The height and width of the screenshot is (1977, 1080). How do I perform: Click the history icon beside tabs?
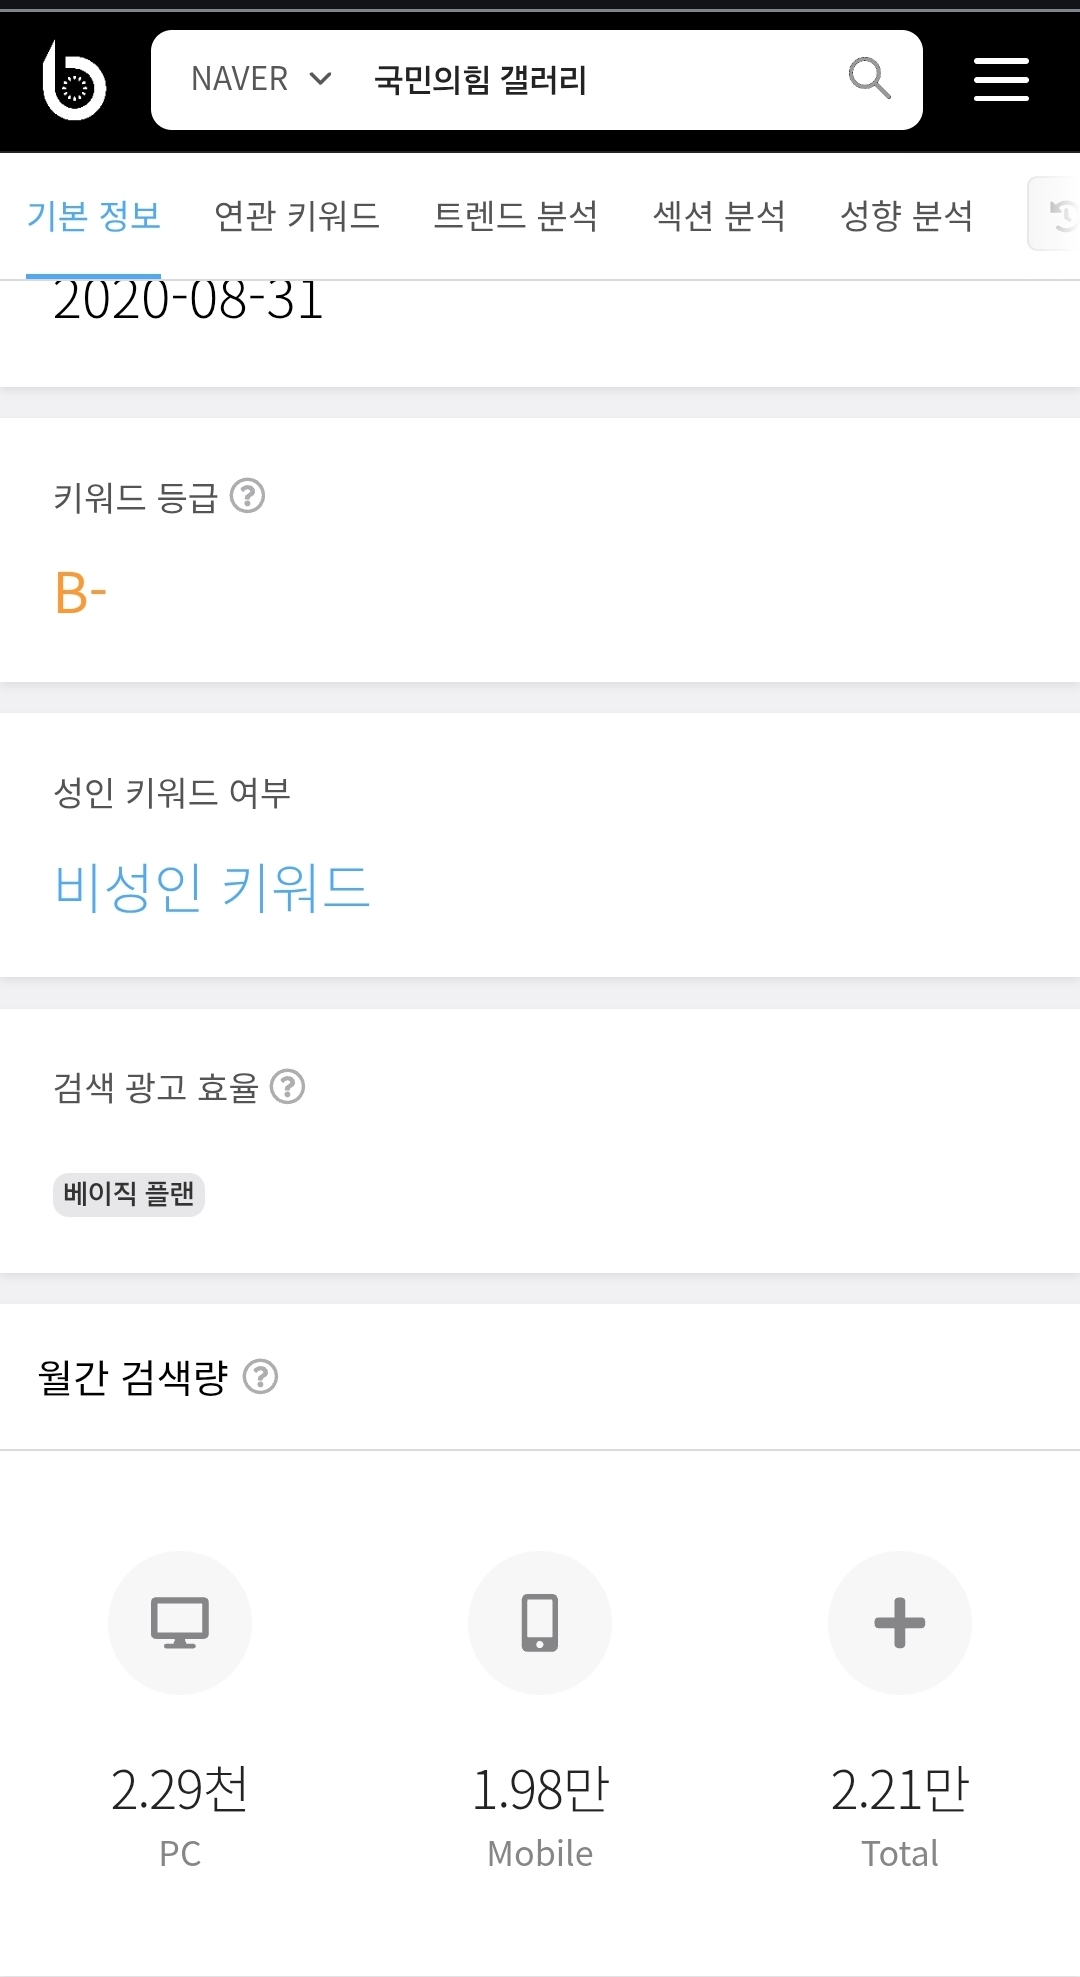1060,214
